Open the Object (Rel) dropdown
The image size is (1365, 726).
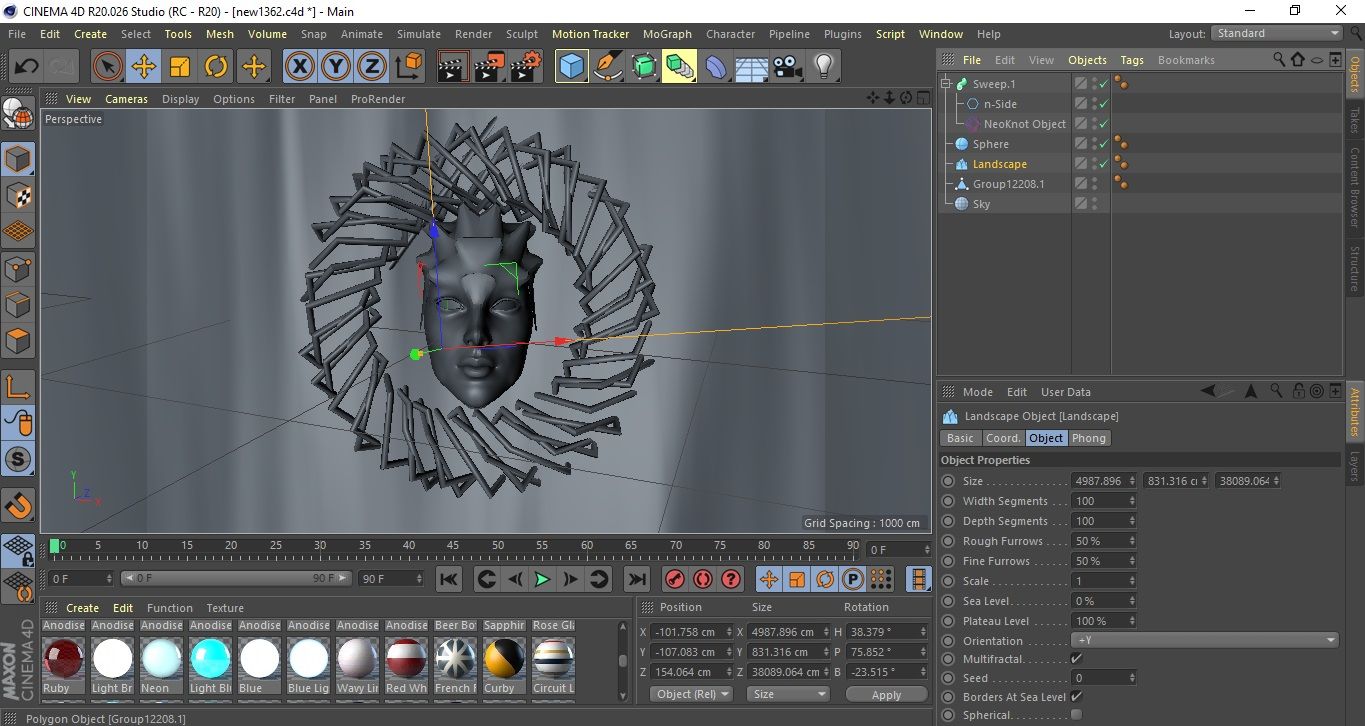(691, 694)
